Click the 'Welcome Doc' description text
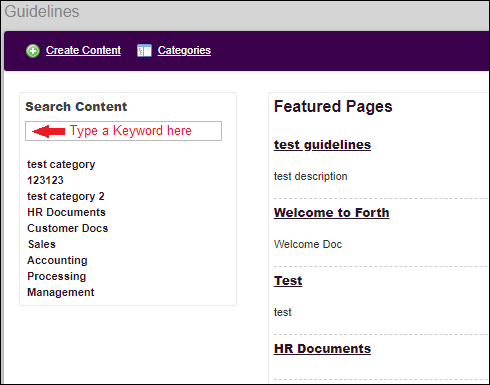The width and height of the screenshot is (490, 385). (x=308, y=244)
